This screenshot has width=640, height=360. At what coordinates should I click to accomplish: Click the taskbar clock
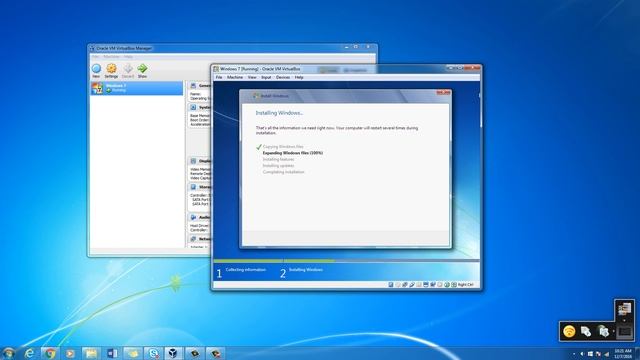(x=623, y=354)
